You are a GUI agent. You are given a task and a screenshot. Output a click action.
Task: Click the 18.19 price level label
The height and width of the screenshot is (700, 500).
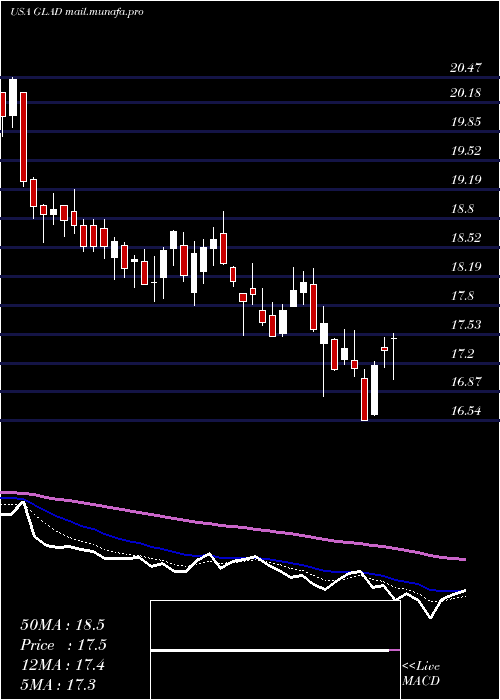(x=466, y=267)
